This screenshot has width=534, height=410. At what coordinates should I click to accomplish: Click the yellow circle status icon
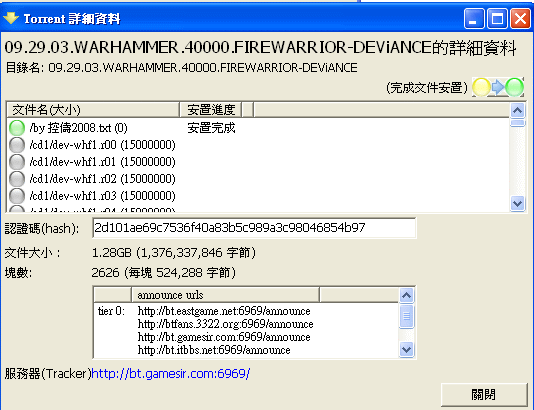click(x=481, y=88)
